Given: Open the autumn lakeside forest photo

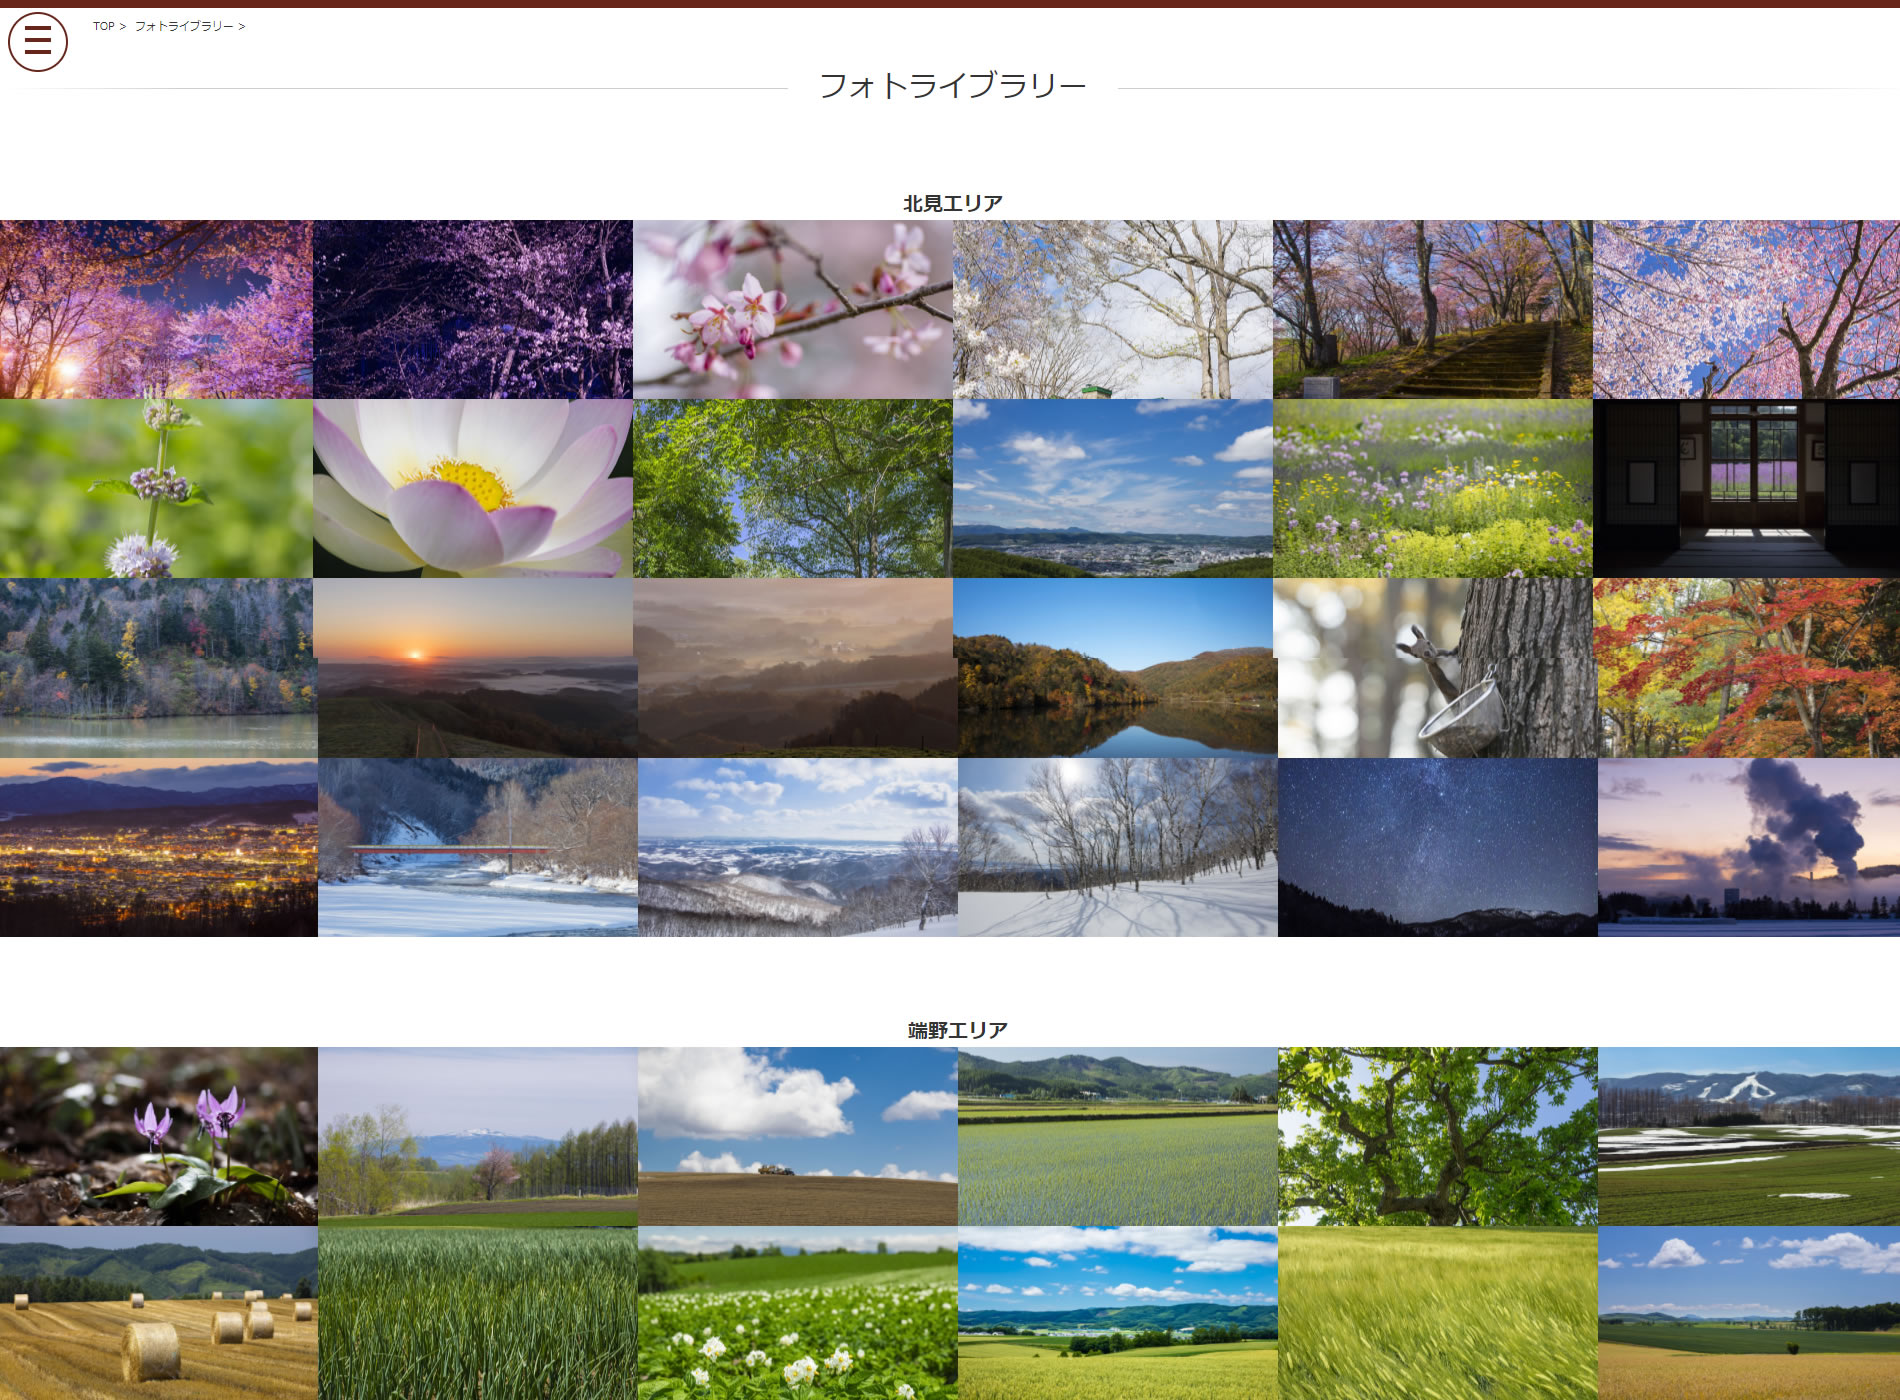Looking at the screenshot, I should [x=158, y=668].
